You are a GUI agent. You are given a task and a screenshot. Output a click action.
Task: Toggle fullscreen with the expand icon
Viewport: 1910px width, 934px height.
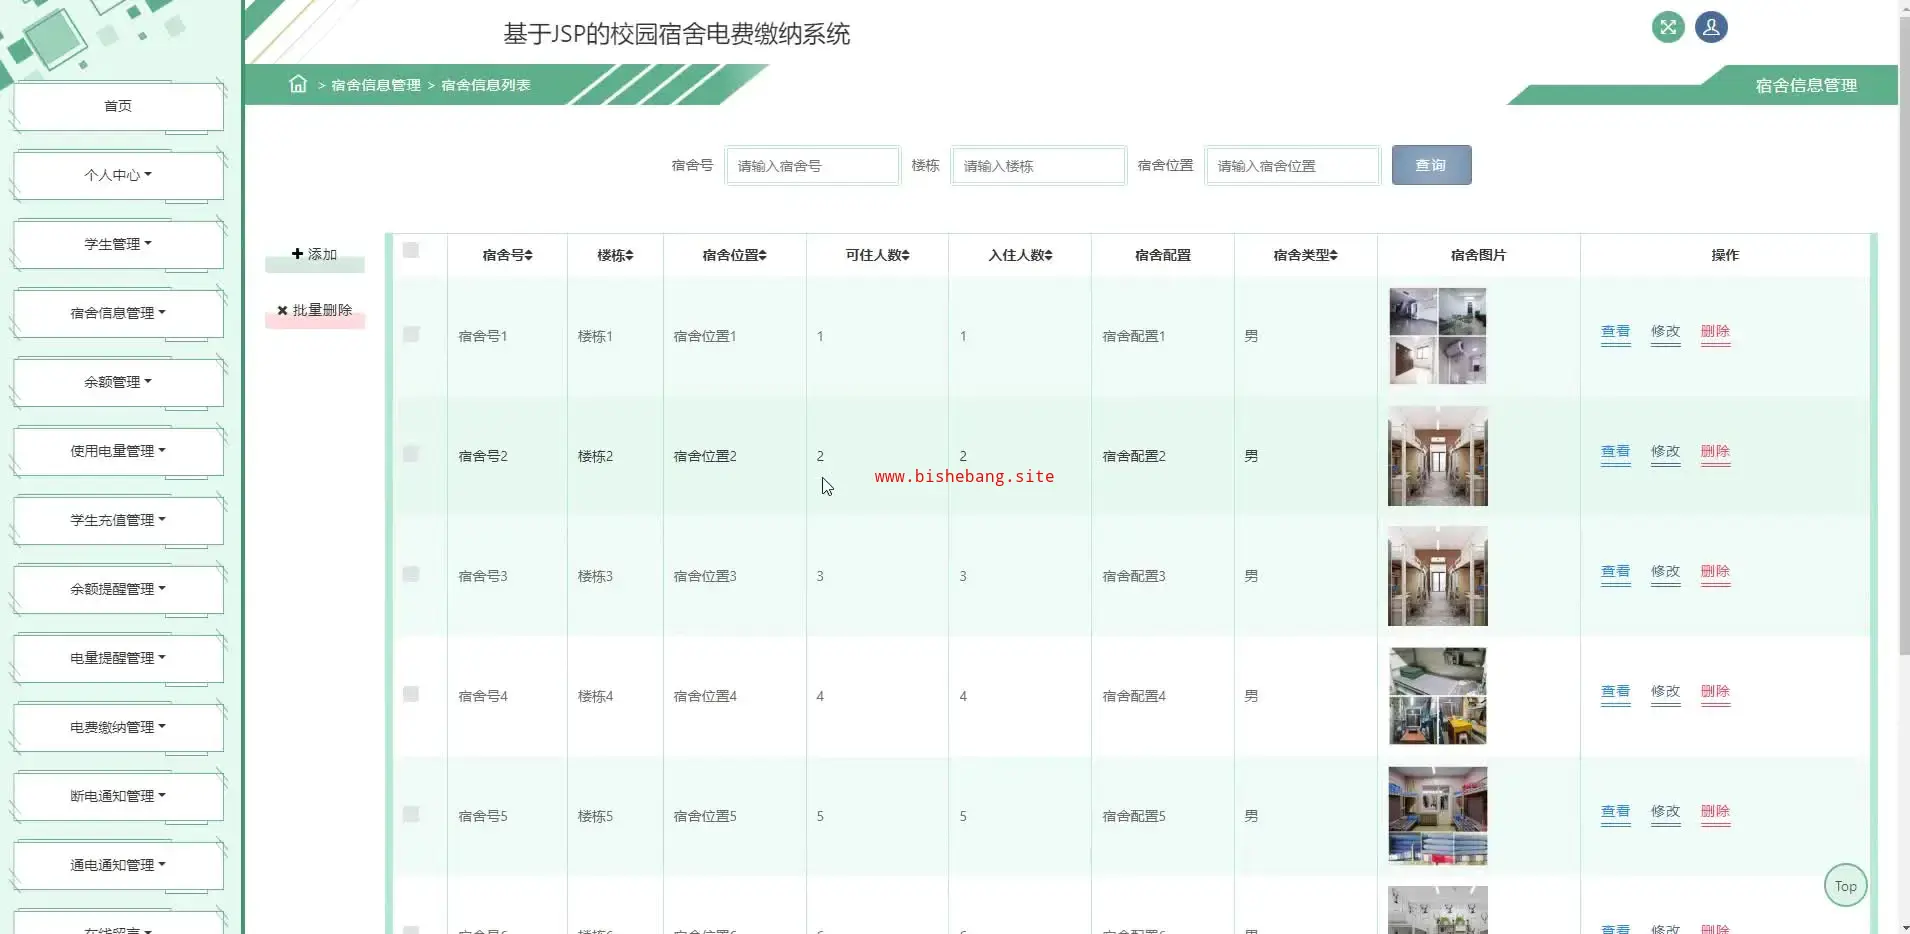[x=1667, y=28]
